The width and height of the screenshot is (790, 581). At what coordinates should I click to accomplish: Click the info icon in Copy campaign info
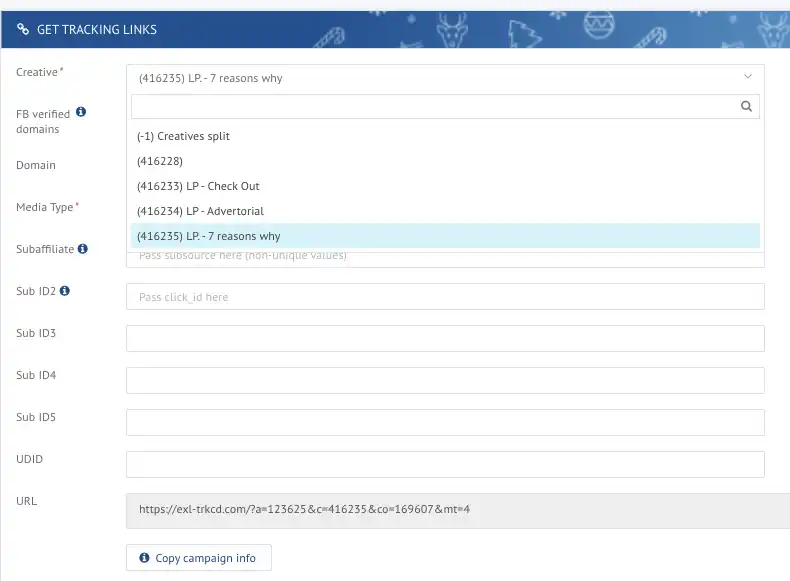[x=144, y=557]
